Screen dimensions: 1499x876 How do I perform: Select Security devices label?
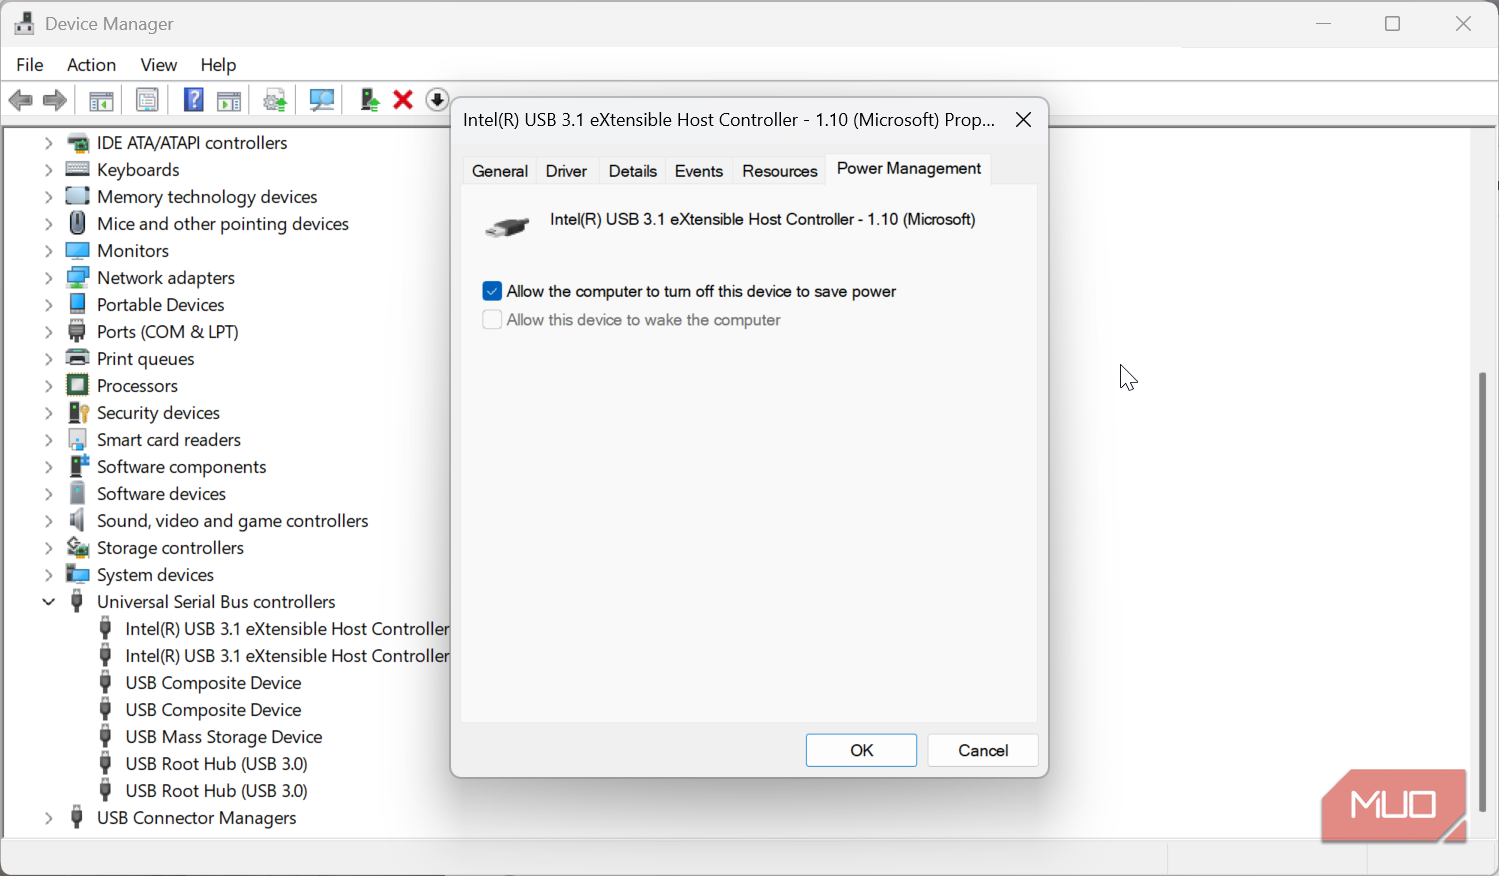[x=158, y=413]
